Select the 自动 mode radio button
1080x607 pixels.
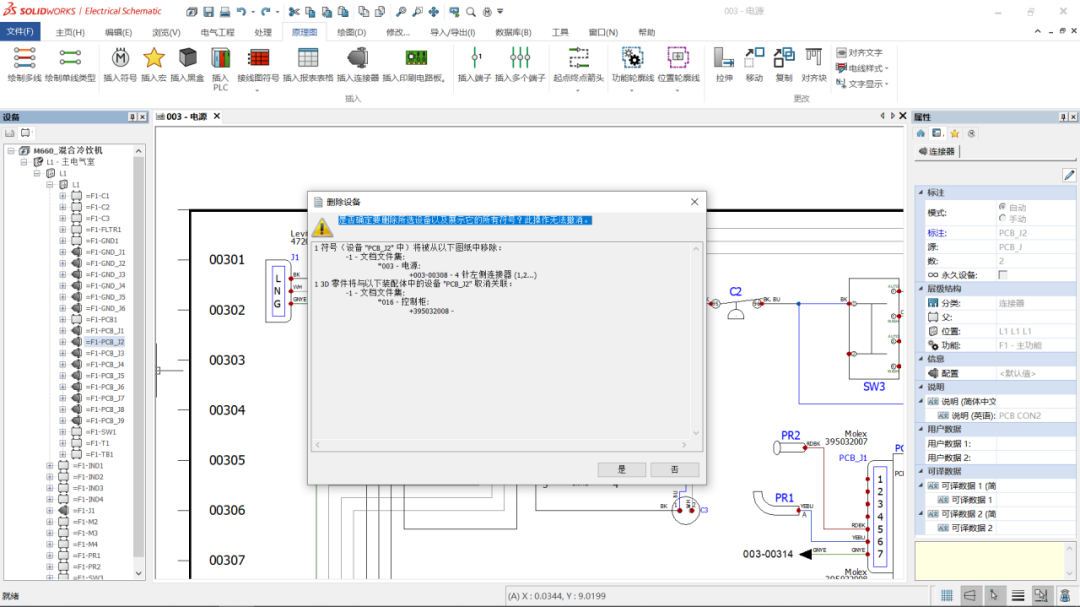tap(1003, 206)
